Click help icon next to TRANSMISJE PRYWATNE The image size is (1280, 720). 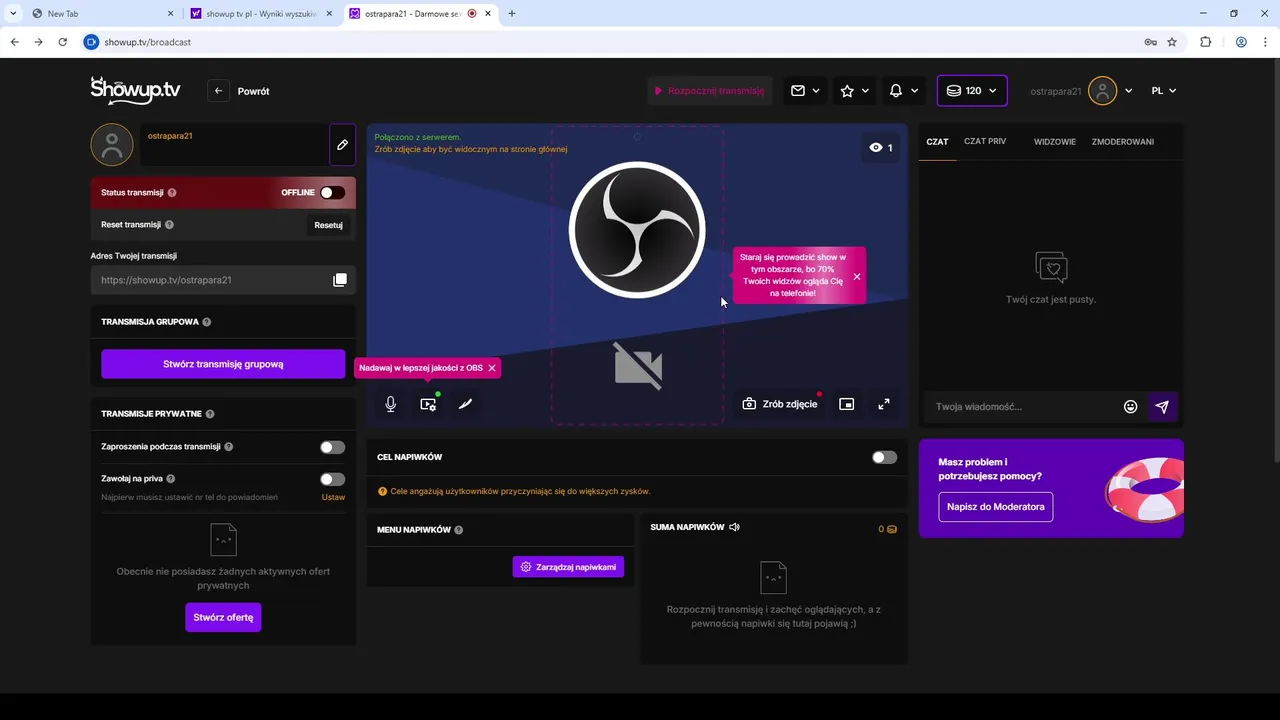tap(209, 414)
